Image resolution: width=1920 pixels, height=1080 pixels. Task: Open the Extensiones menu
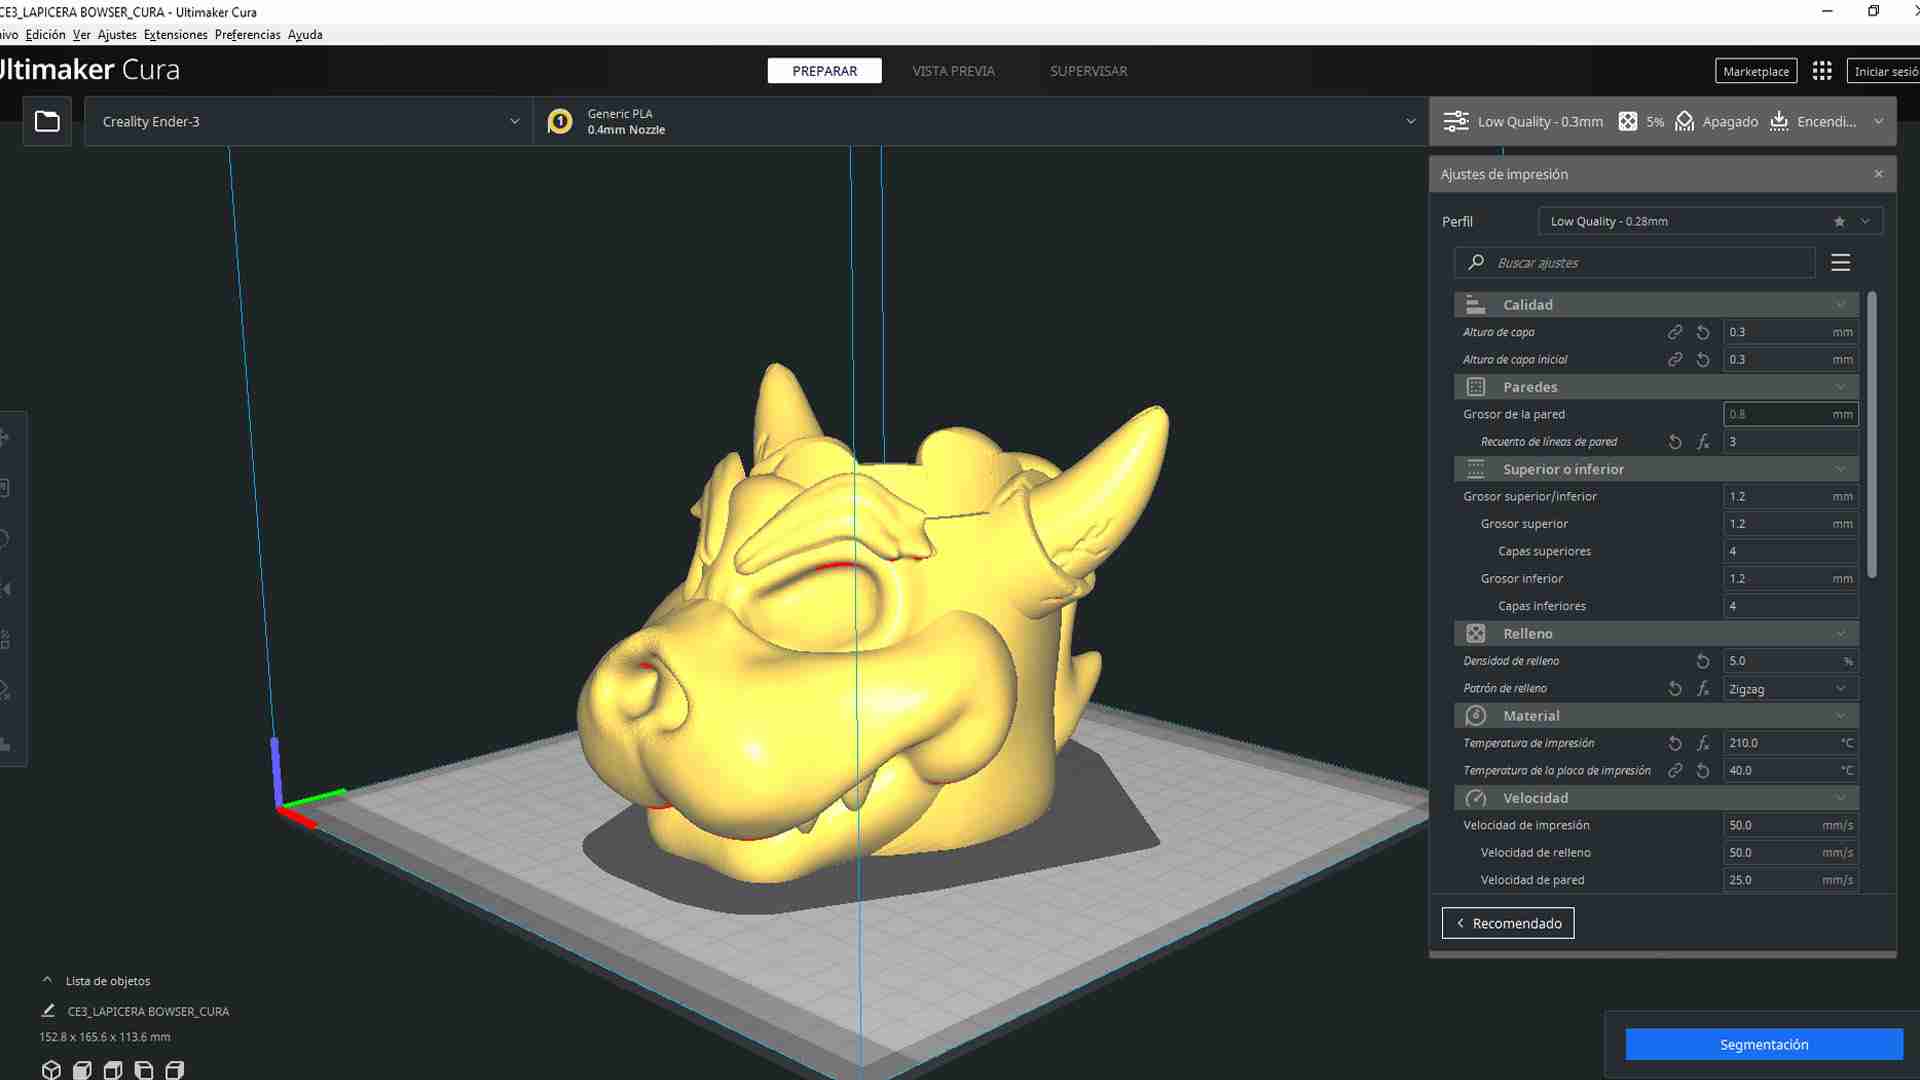click(x=175, y=34)
